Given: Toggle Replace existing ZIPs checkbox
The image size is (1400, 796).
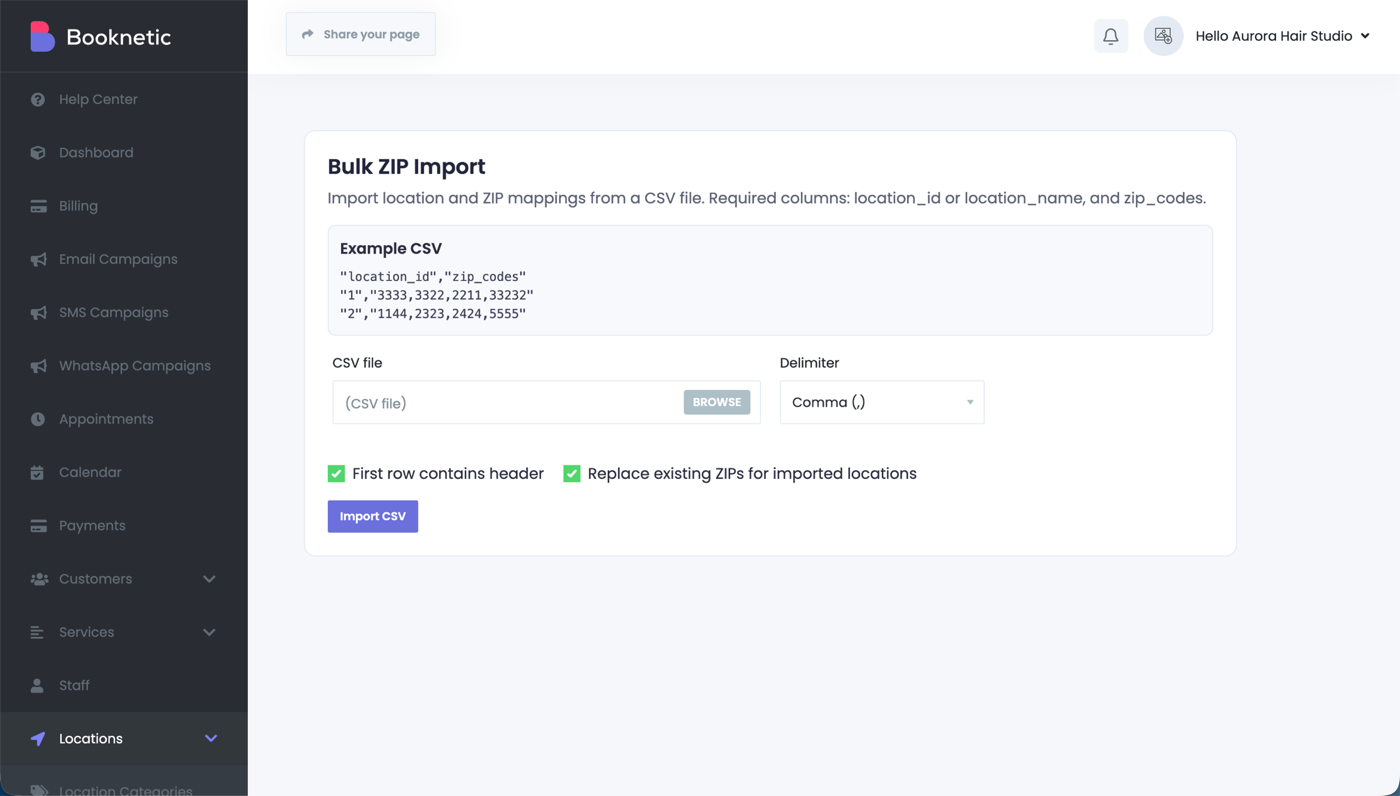Looking at the screenshot, I should tap(572, 474).
